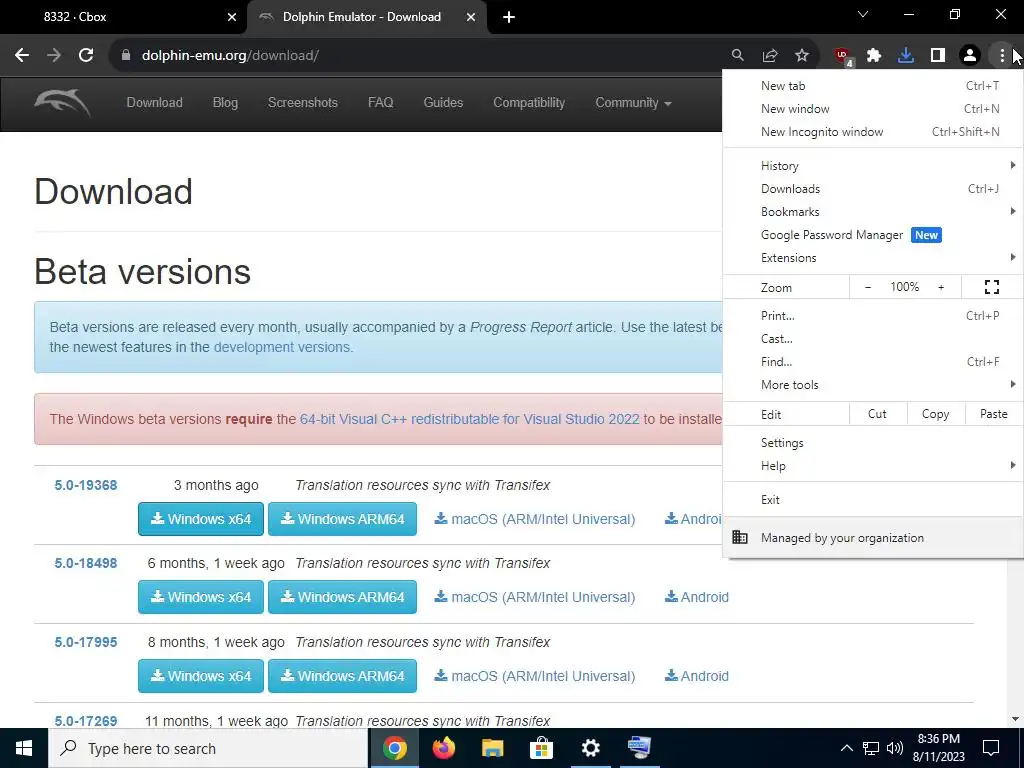
Task: Expand the Help submenu
Action: click(x=873, y=466)
